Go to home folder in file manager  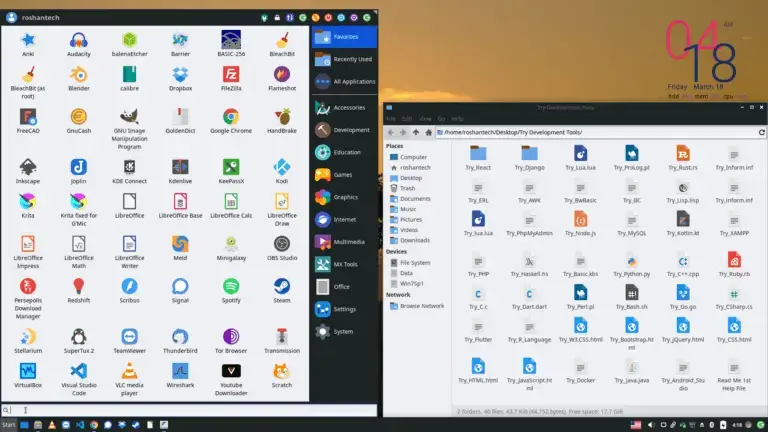[428, 132]
